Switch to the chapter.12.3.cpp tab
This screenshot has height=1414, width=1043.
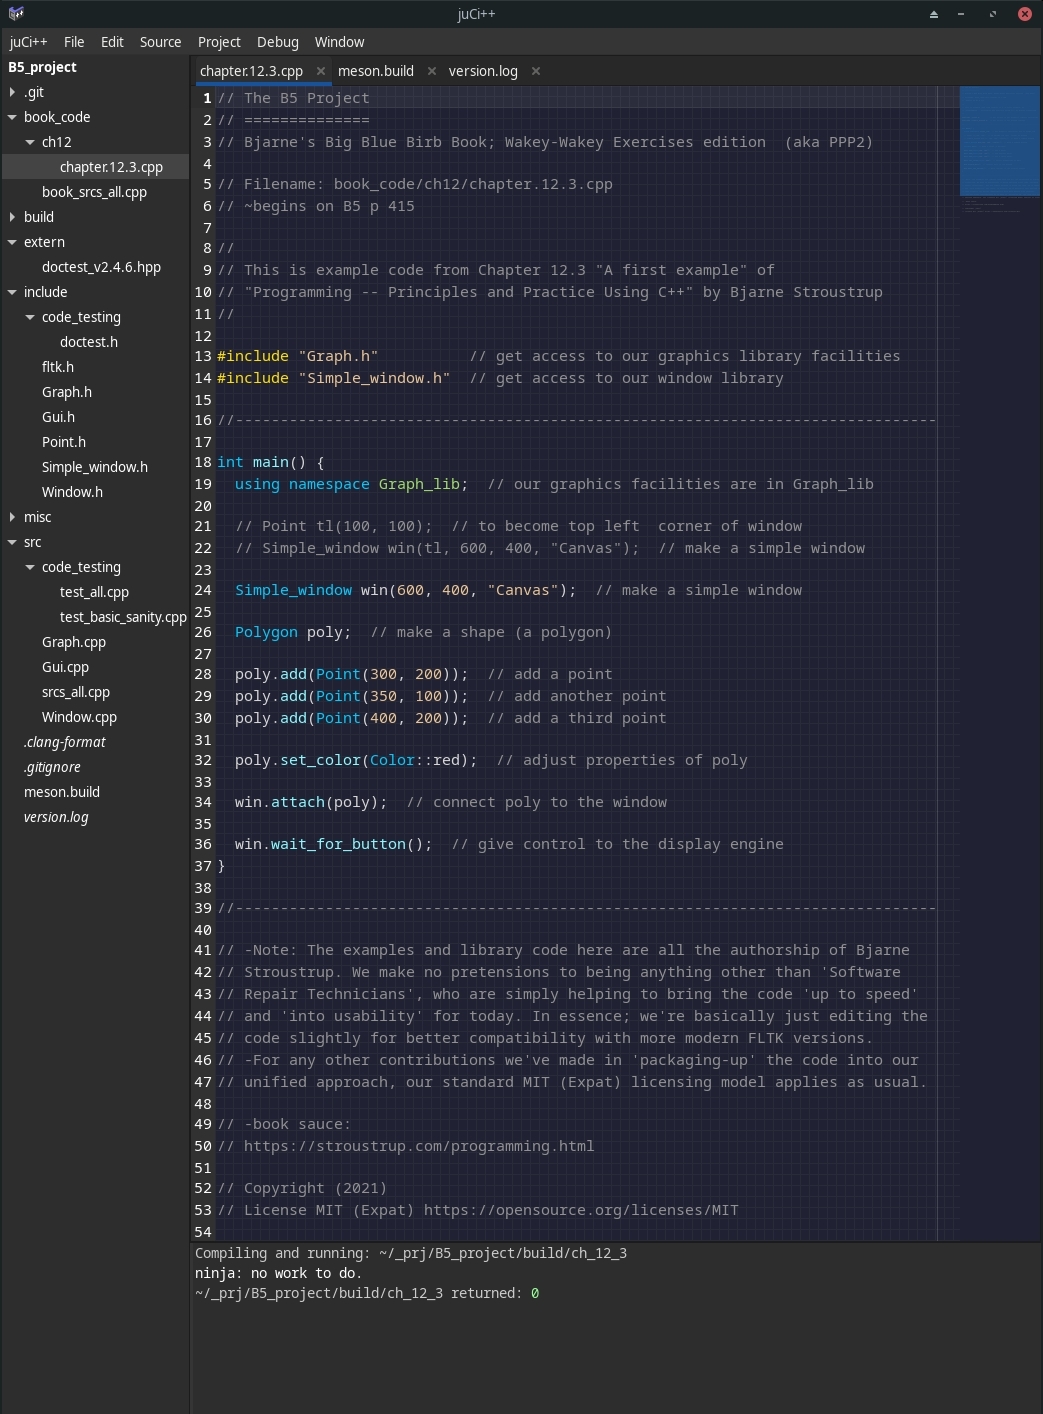(251, 71)
